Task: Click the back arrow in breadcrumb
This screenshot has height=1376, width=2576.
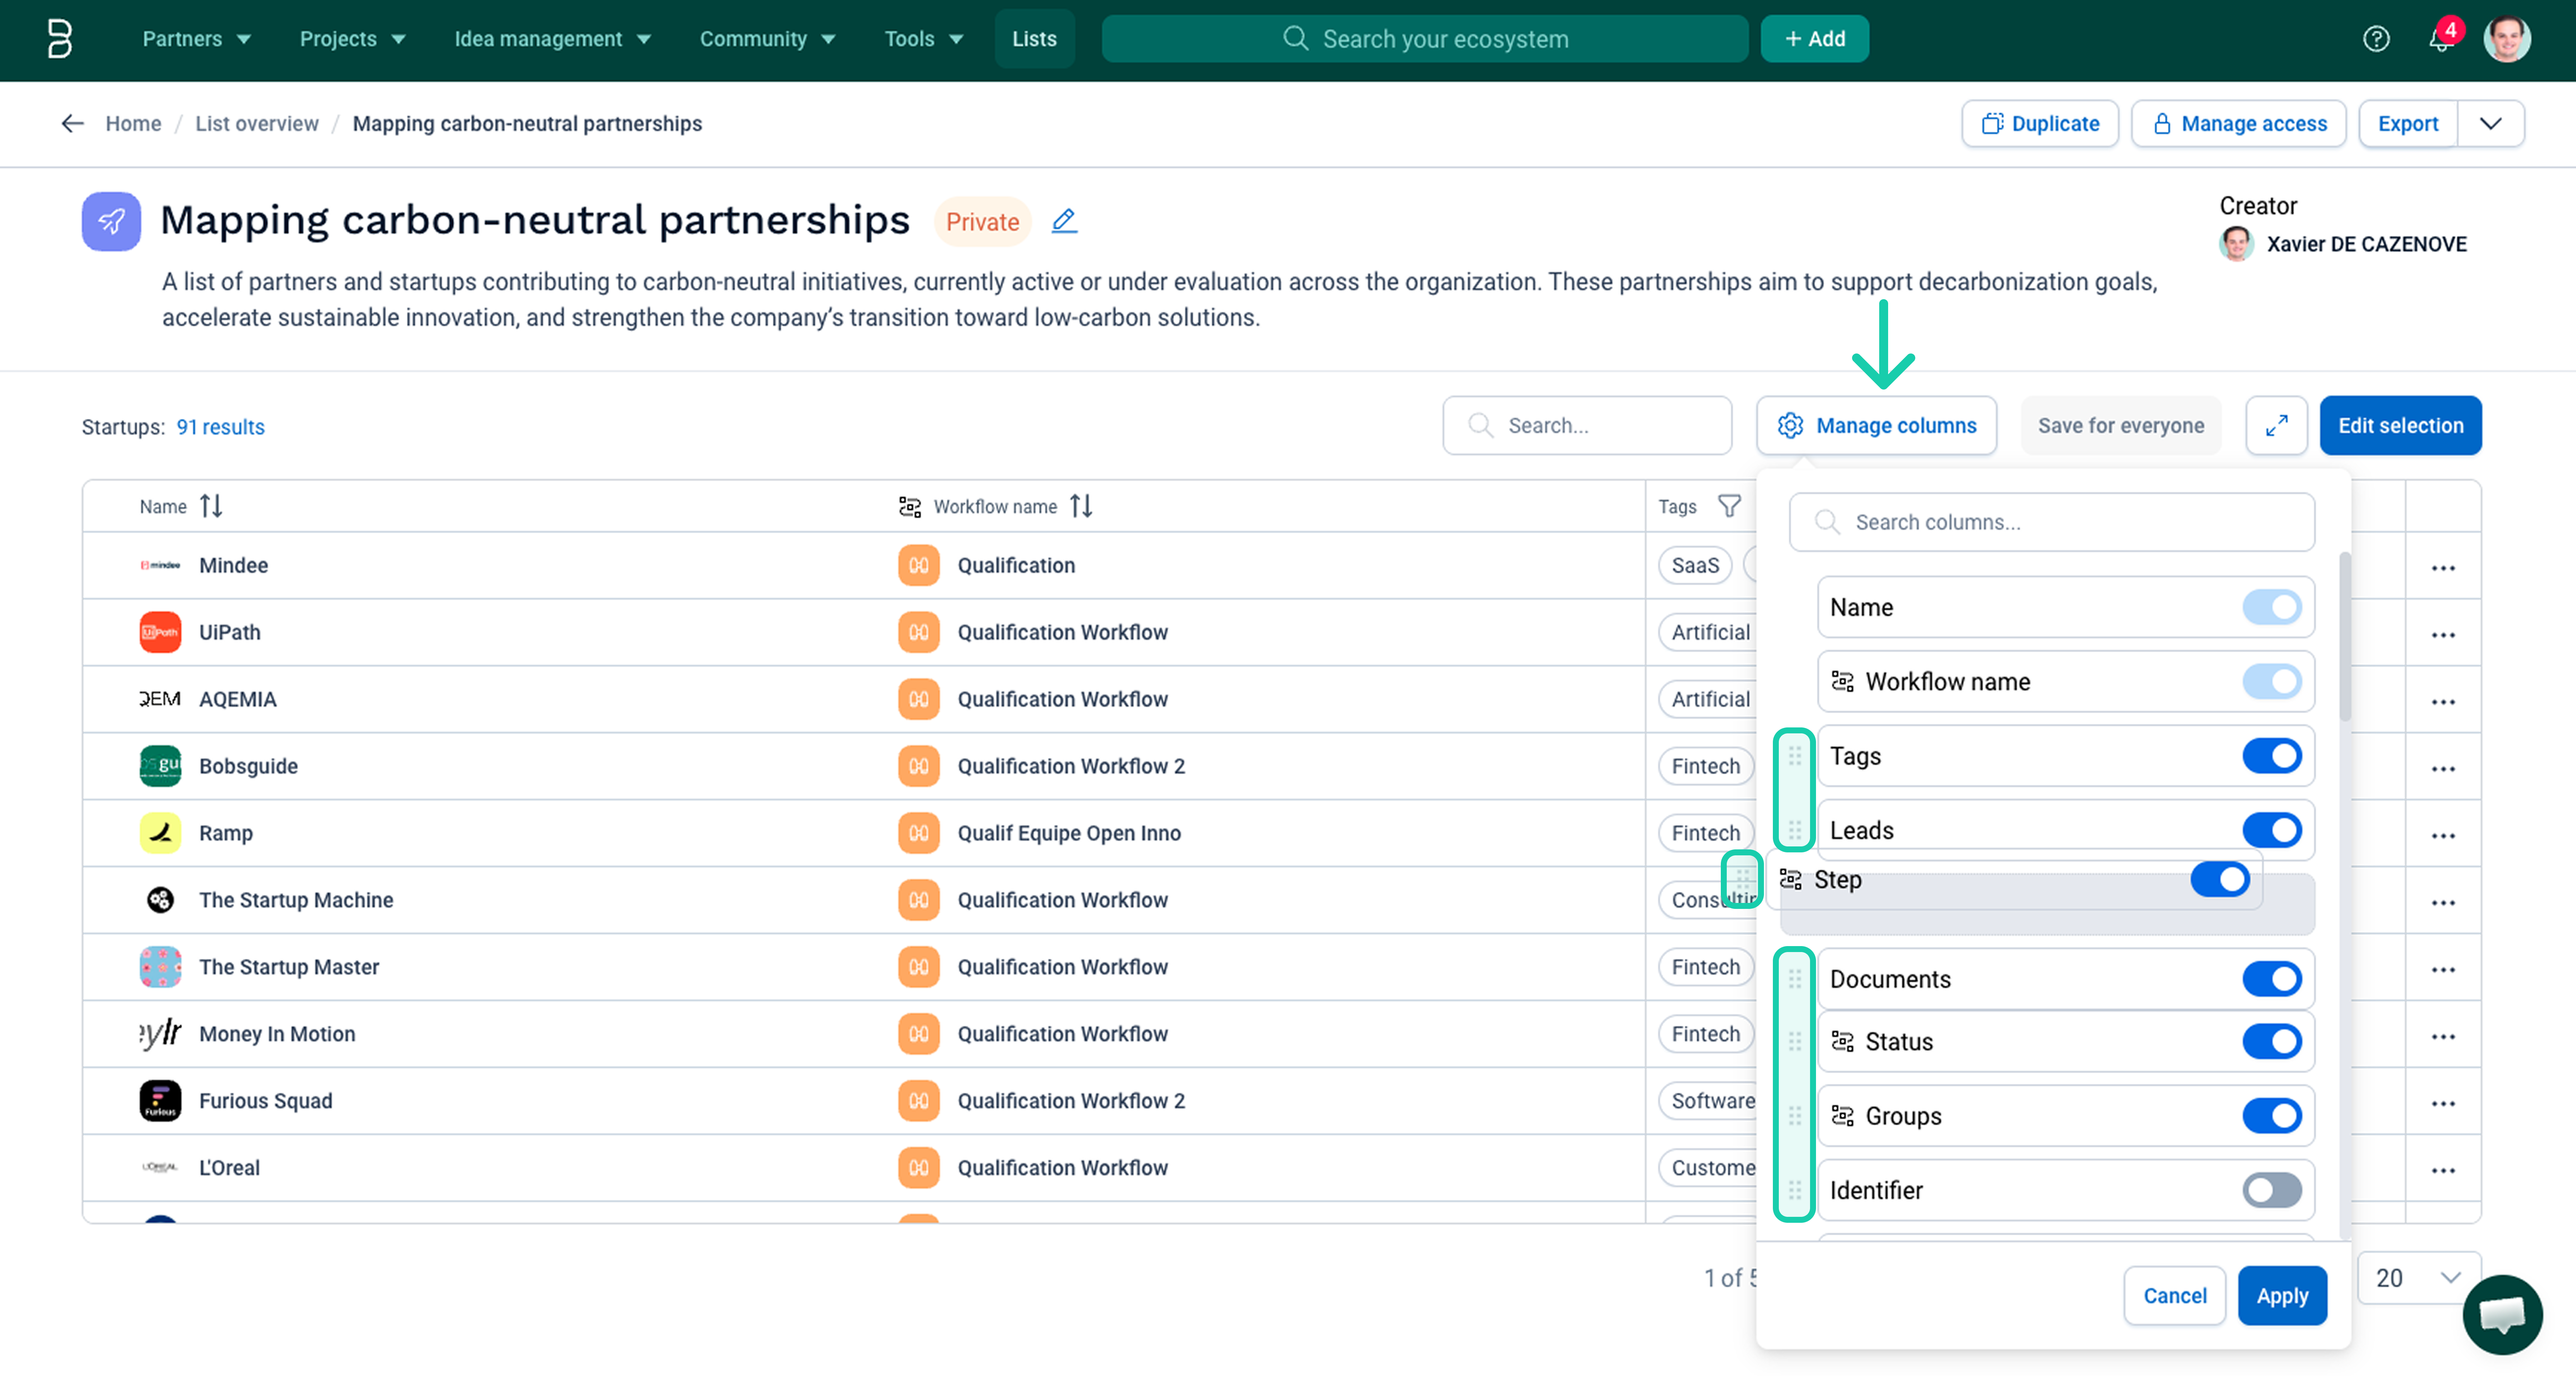Action: [72, 123]
